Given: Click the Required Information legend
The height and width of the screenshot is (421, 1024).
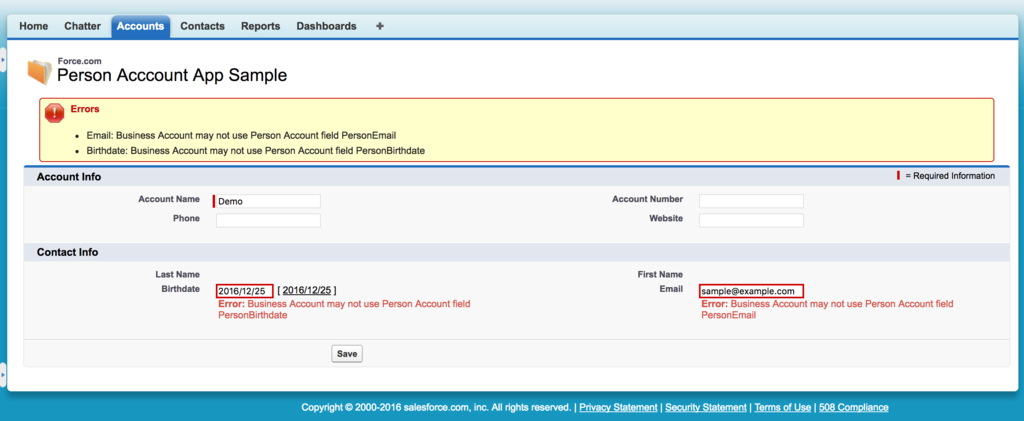Looking at the screenshot, I should pyautogui.click(x=946, y=176).
